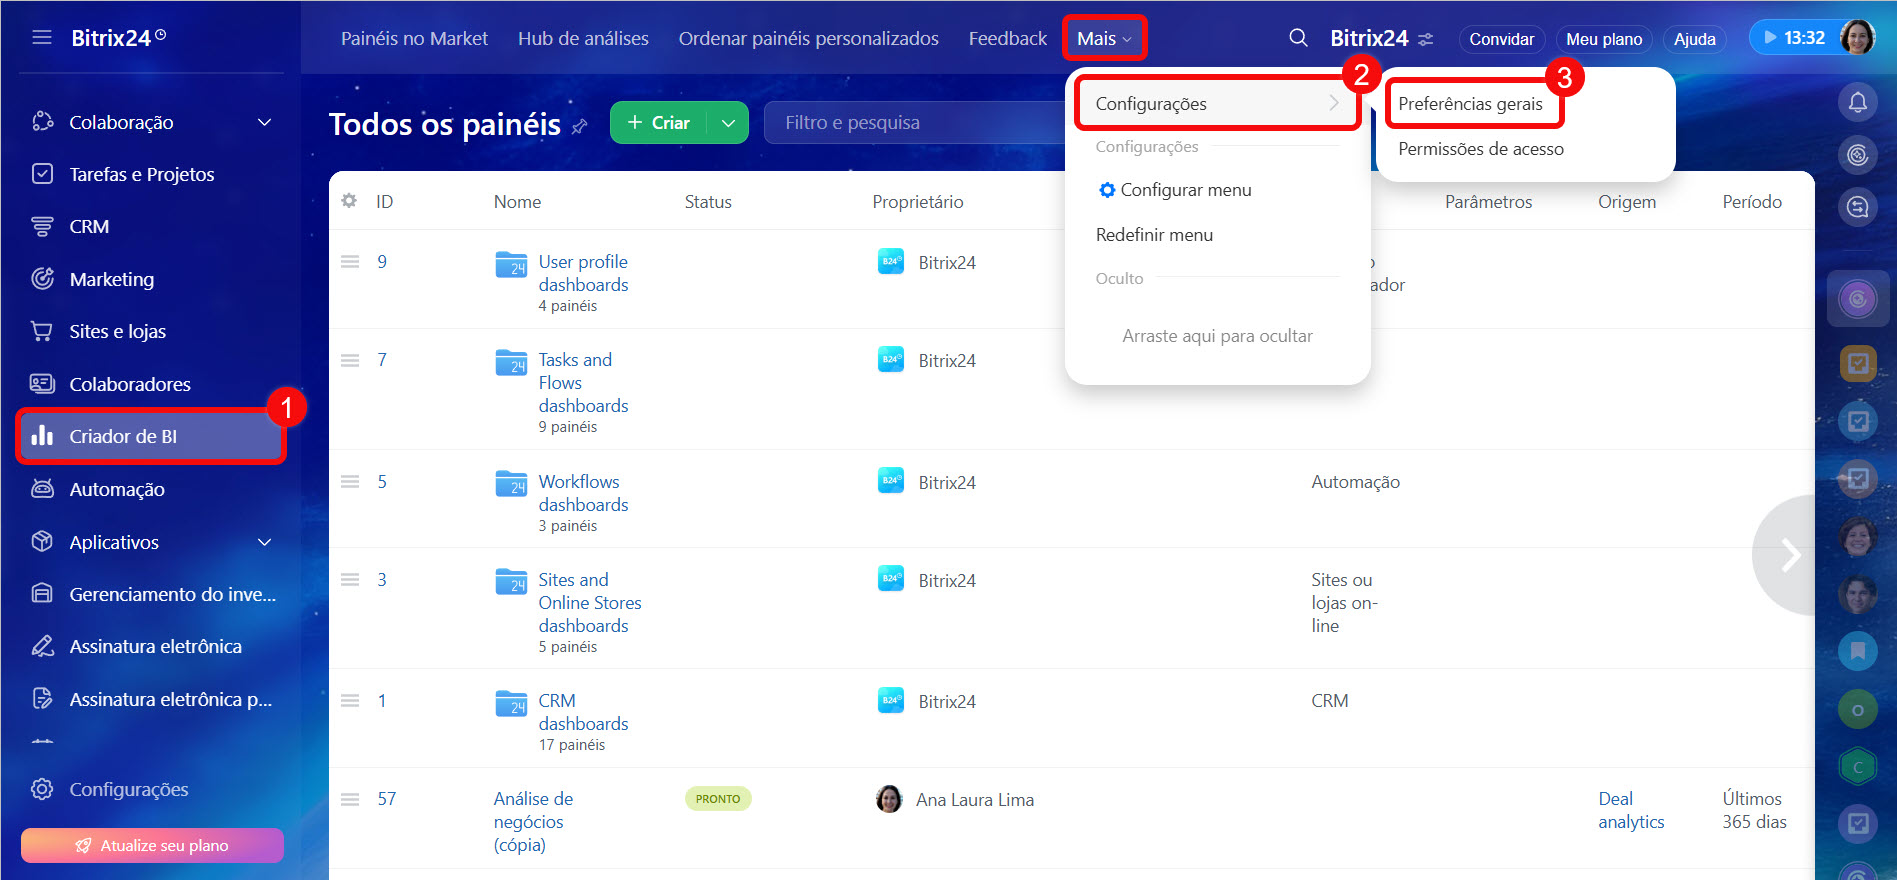Click the Bitrix24 portal settings sliders icon
This screenshot has height=880, width=1897.
1426,39
